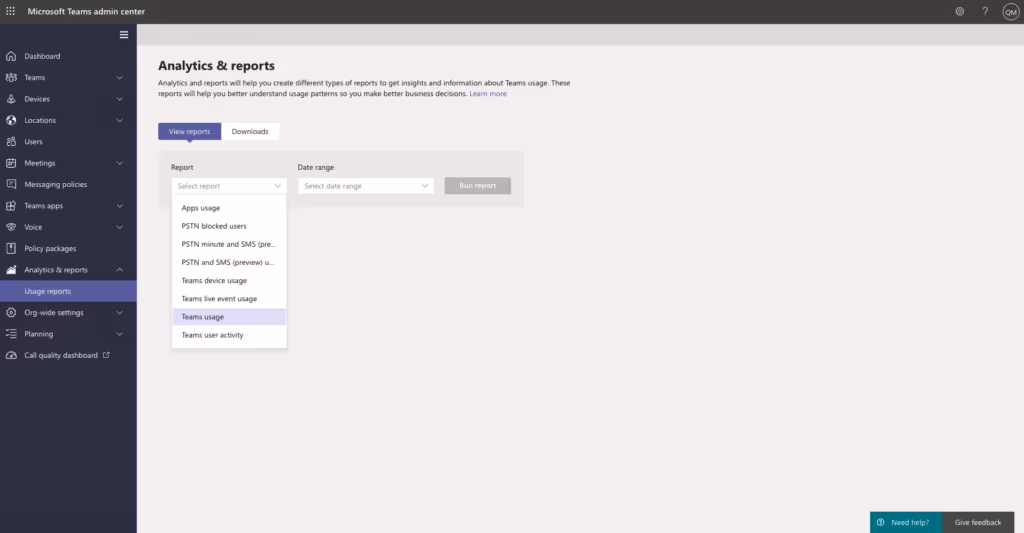This screenshot has width=1024, height=533.
Task: Click the Policy packages icon
Action: [x=11, y=248]
